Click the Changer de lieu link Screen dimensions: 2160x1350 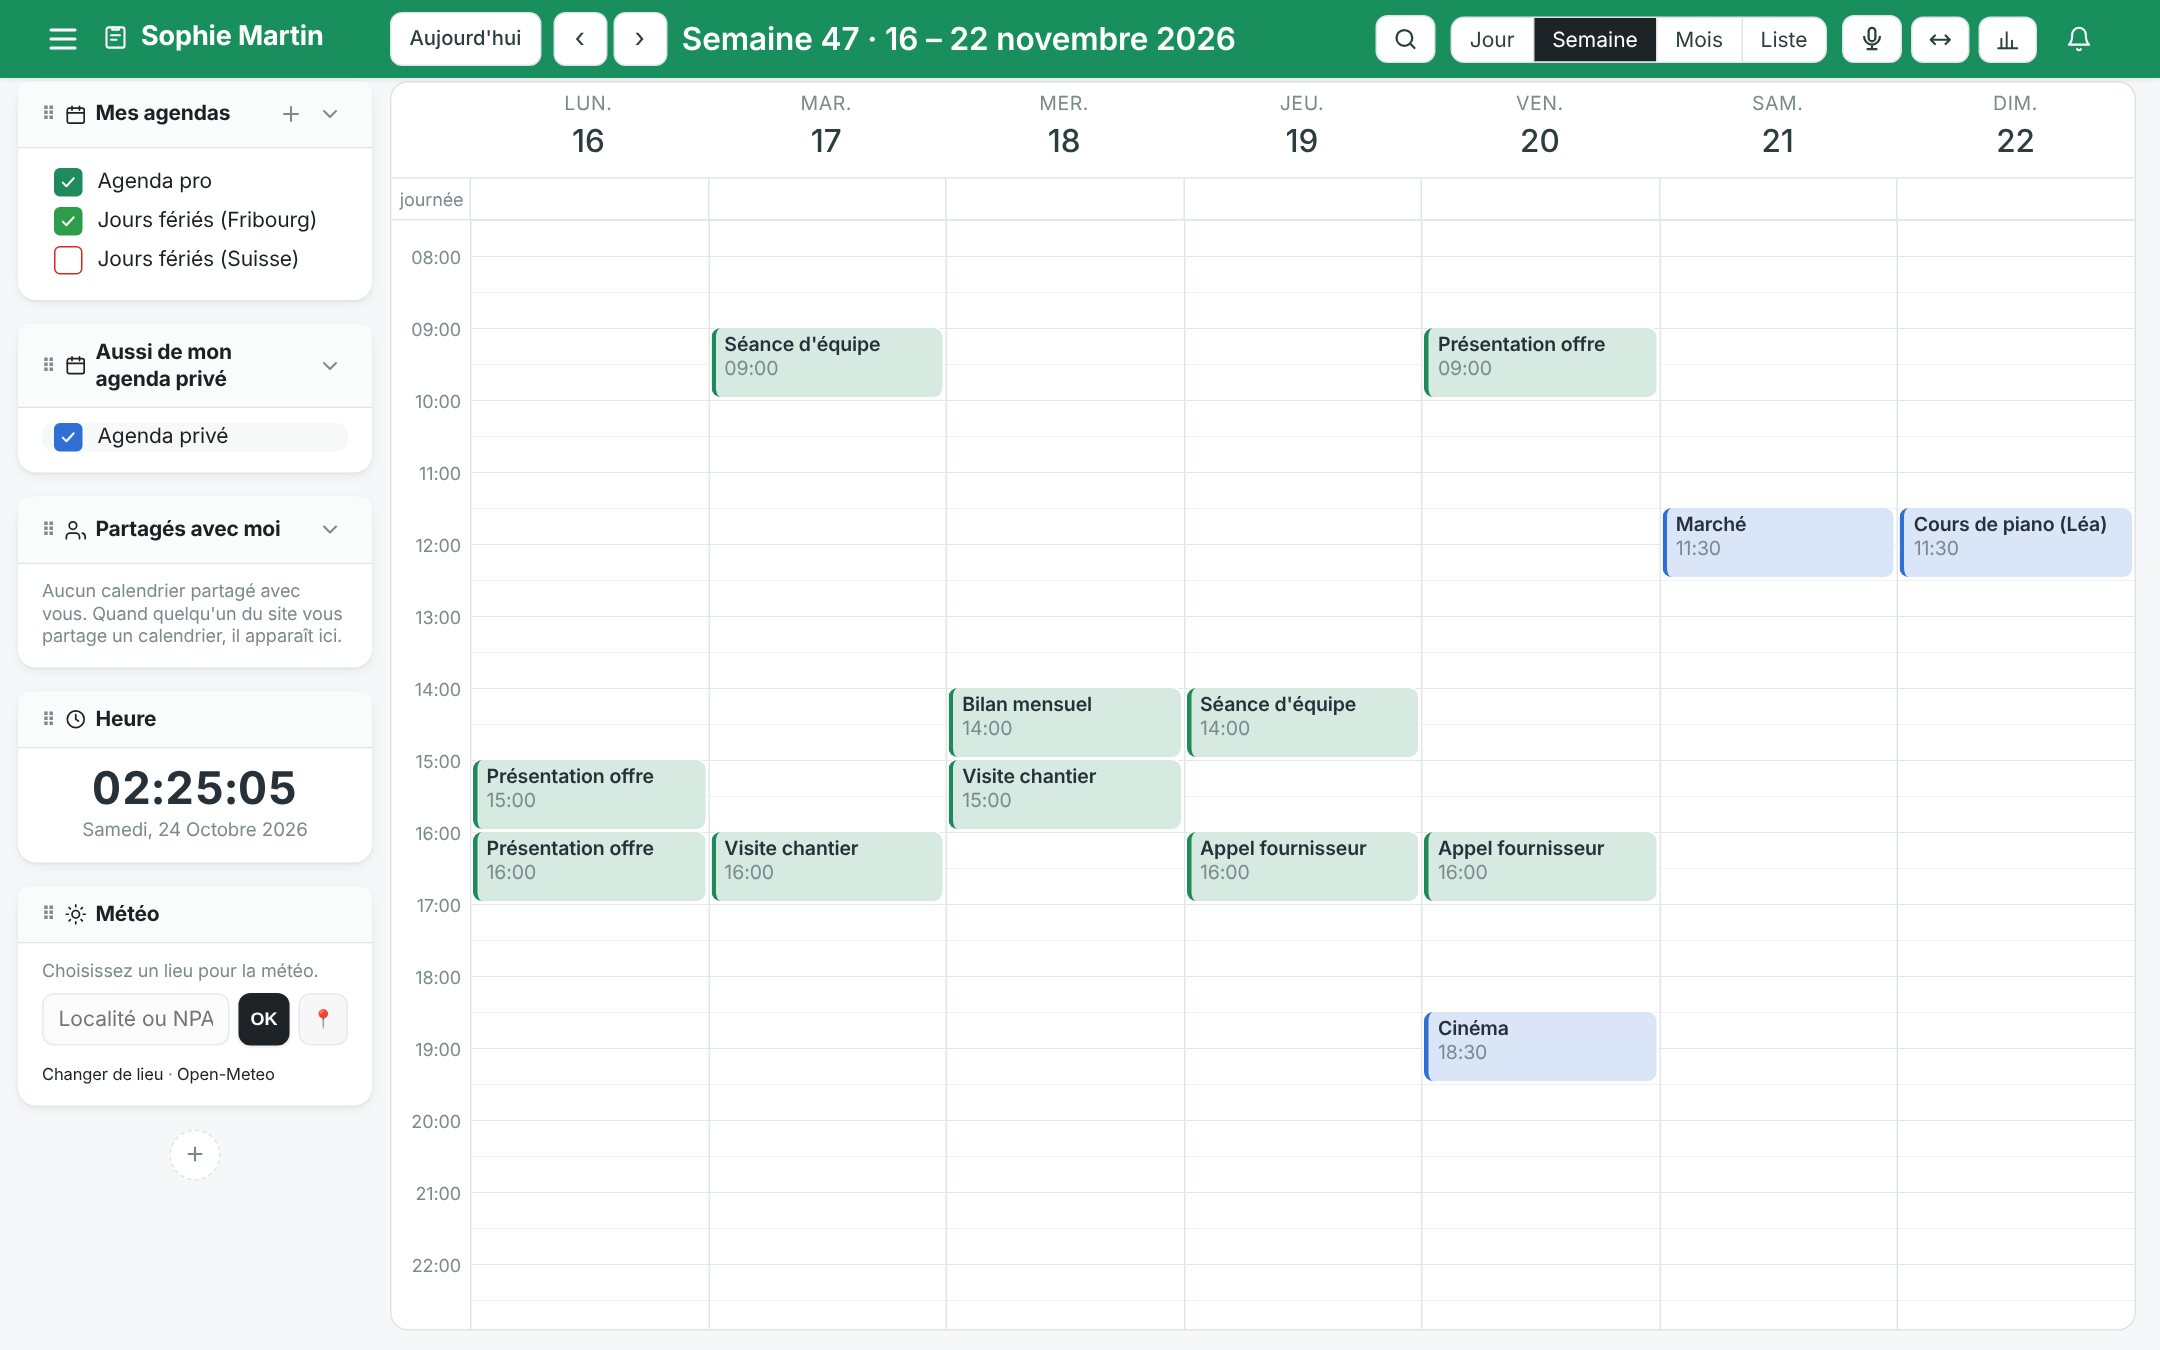click(102, 1074)
